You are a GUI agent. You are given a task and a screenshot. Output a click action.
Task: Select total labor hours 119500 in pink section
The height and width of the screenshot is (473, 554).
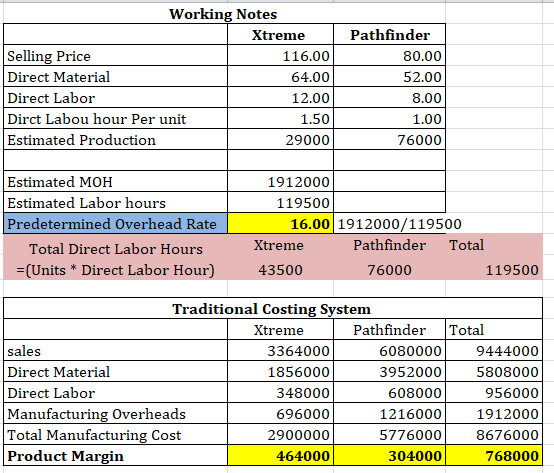(512, 270)
